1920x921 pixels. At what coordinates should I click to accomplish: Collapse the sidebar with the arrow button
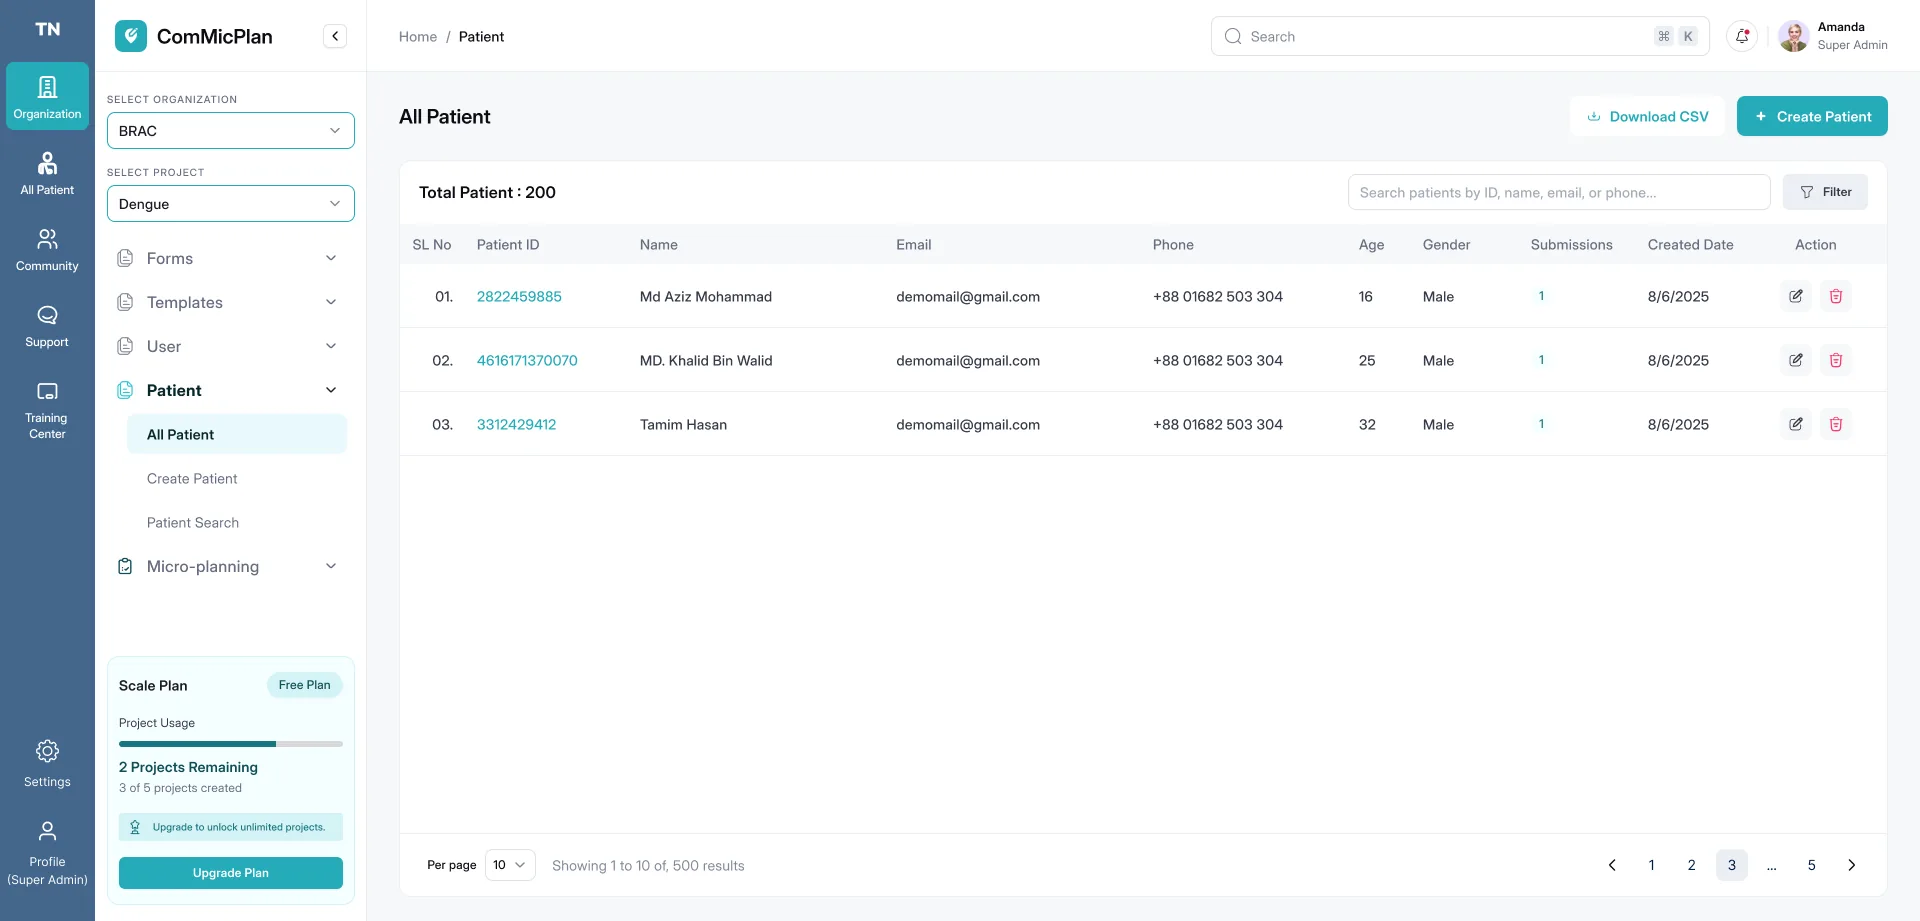(335, 36)
